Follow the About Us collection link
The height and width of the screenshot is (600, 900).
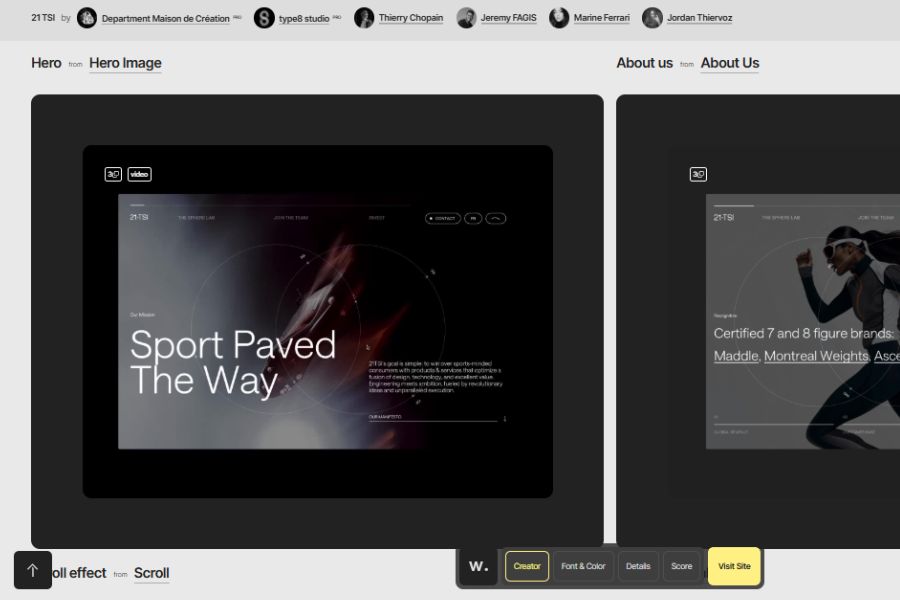[729, 63]
